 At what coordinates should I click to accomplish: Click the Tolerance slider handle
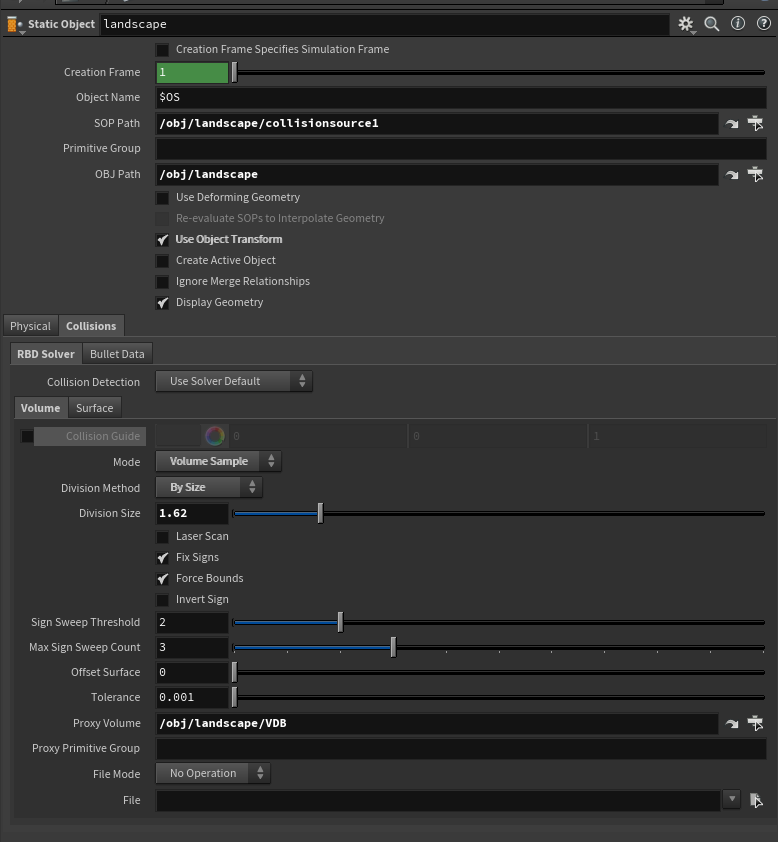point(234,697)
